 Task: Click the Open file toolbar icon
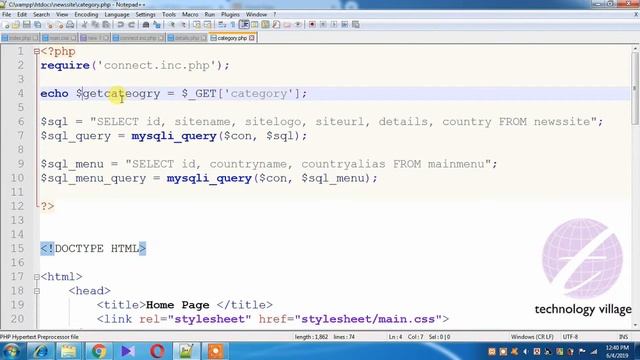click(16, 25)
